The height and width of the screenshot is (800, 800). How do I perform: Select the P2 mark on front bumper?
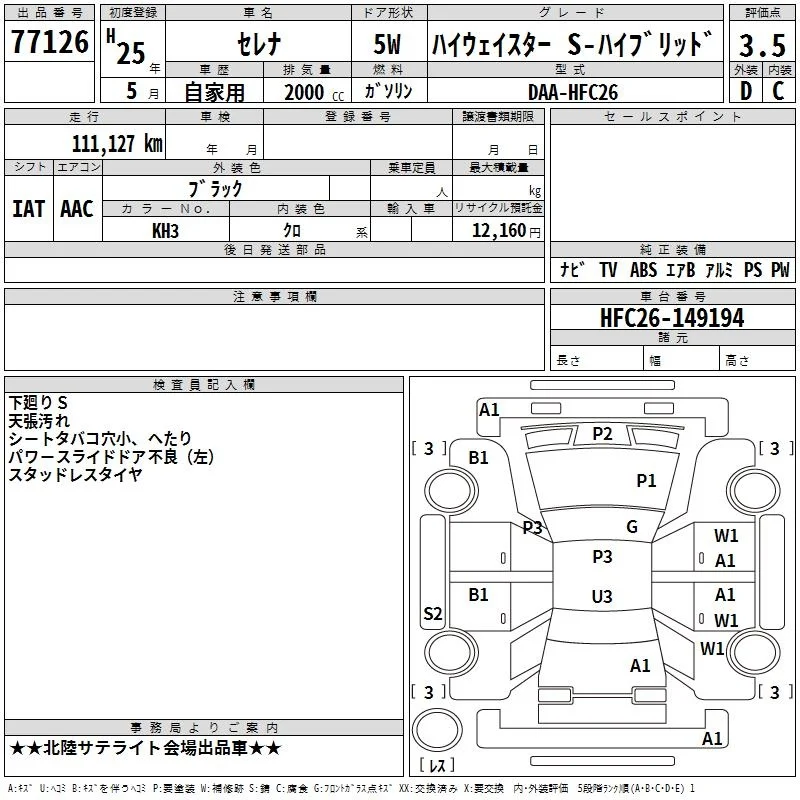coord(602,434)
